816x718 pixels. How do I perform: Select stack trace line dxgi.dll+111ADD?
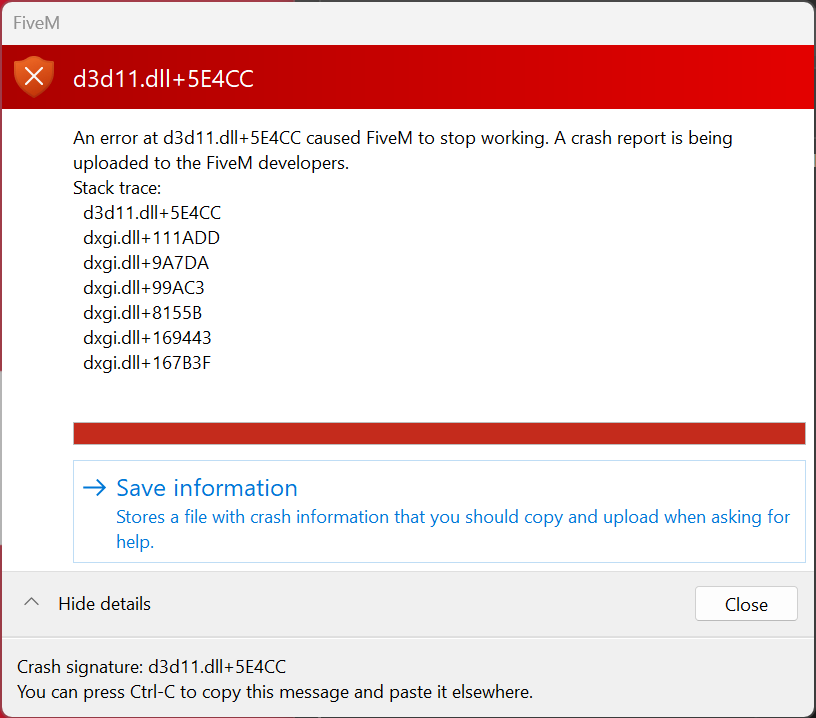[x=151, y=238]
